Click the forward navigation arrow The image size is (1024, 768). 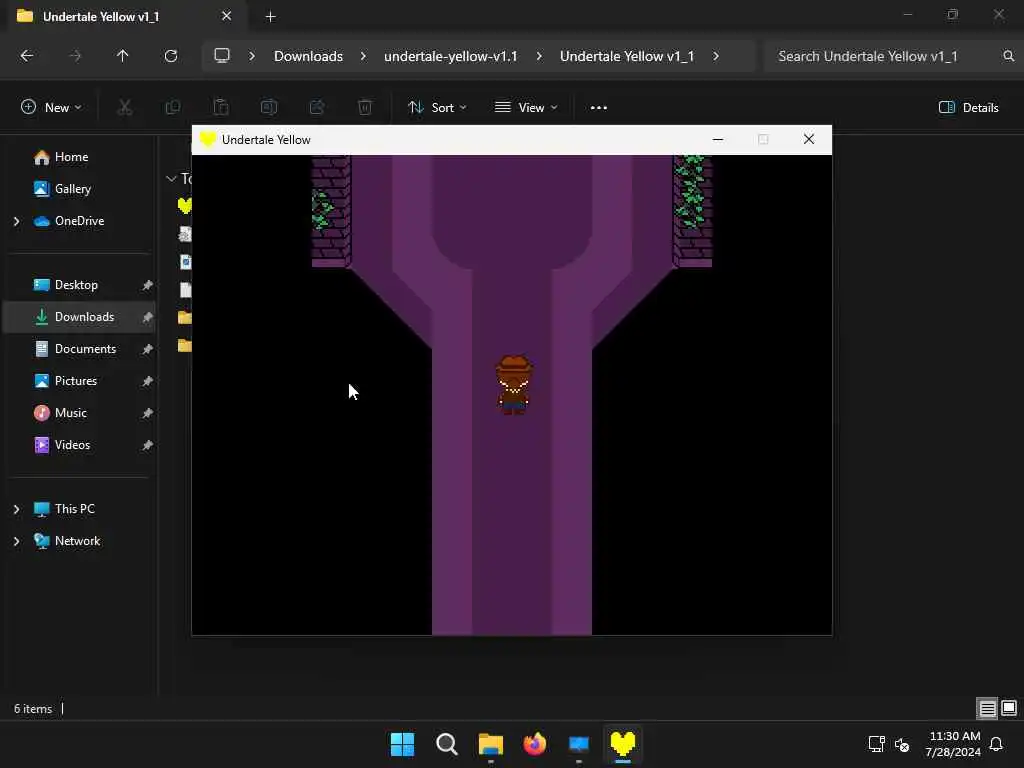(x=75, y=56)
